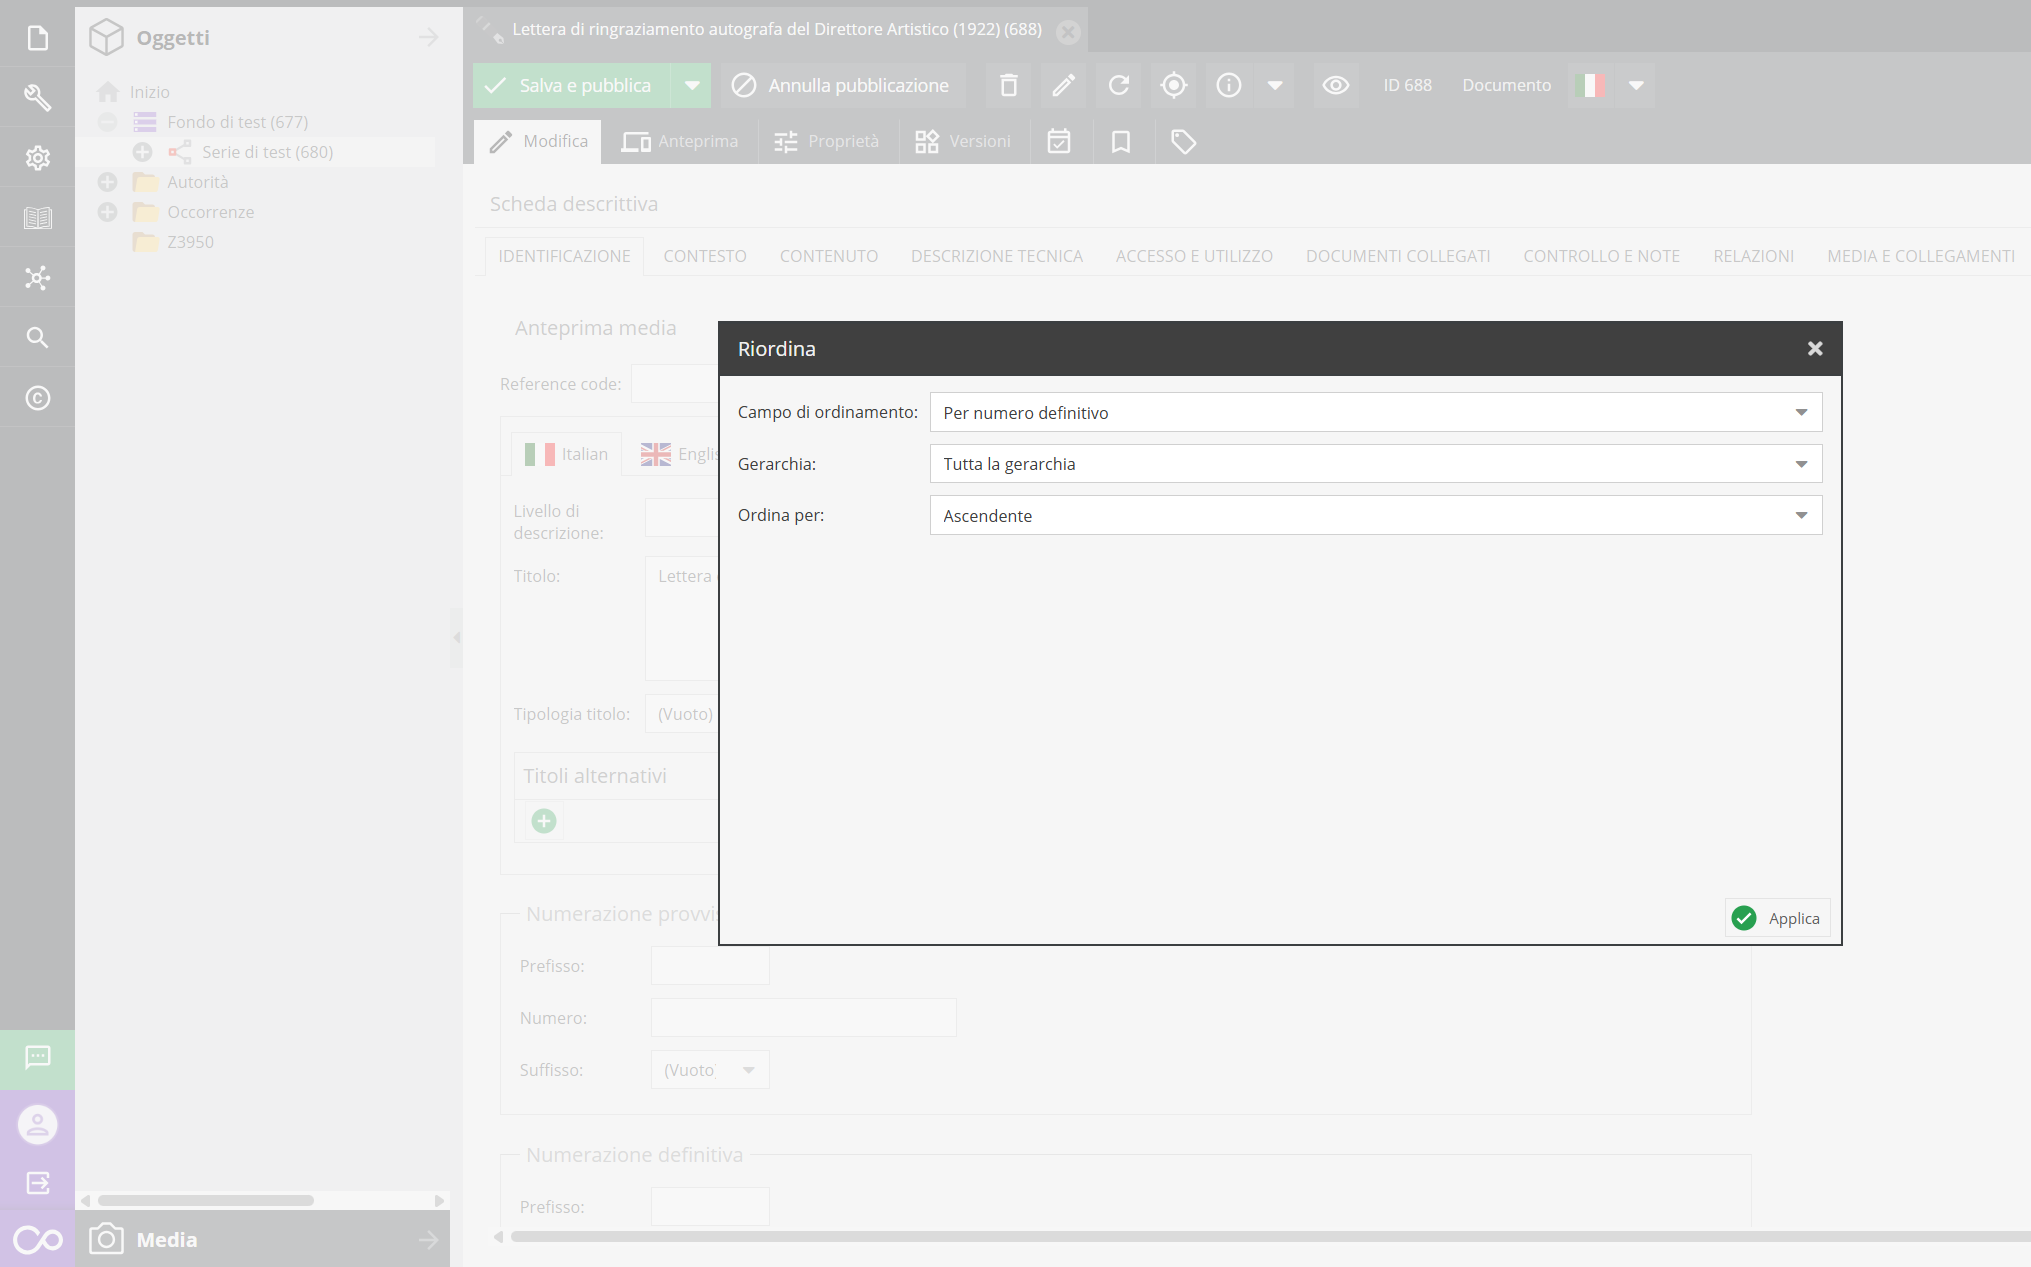Open the Campo di ordinamento dropdown
The width and height of the screenshot is (2031, 1267).
pos(1375,413)
